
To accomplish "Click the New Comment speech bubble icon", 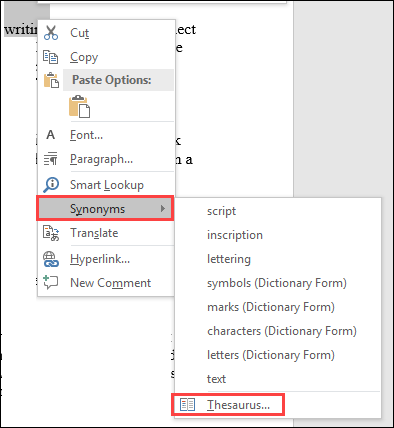I will [51, 282].
